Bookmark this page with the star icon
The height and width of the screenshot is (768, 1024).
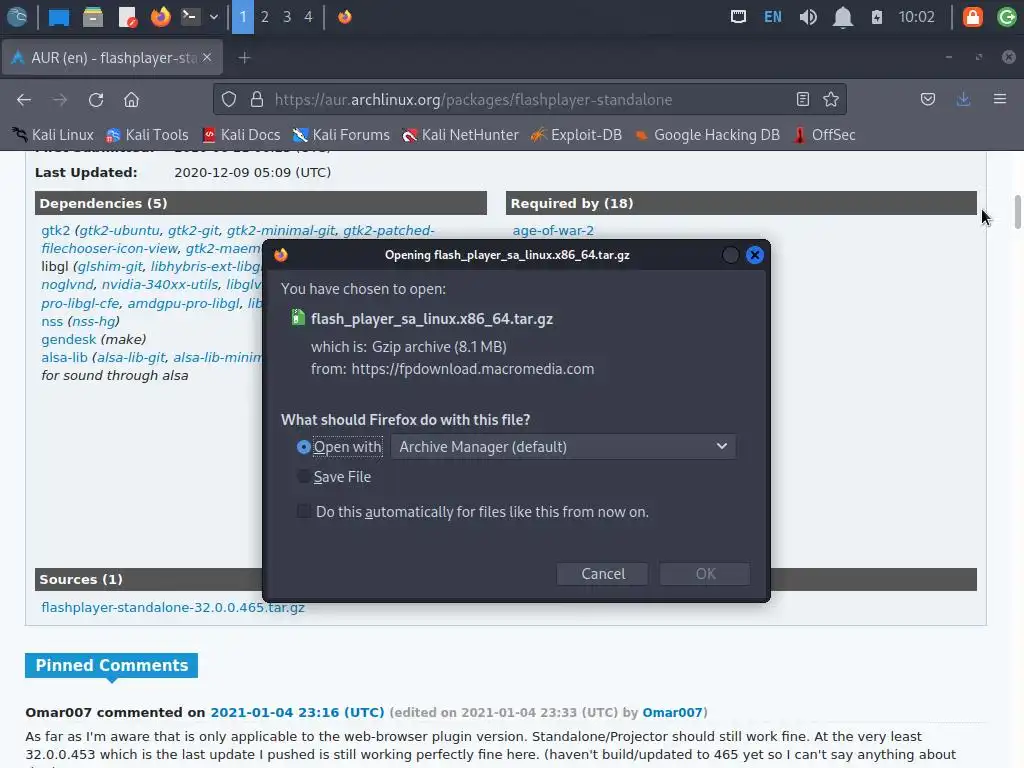[831, 99]
